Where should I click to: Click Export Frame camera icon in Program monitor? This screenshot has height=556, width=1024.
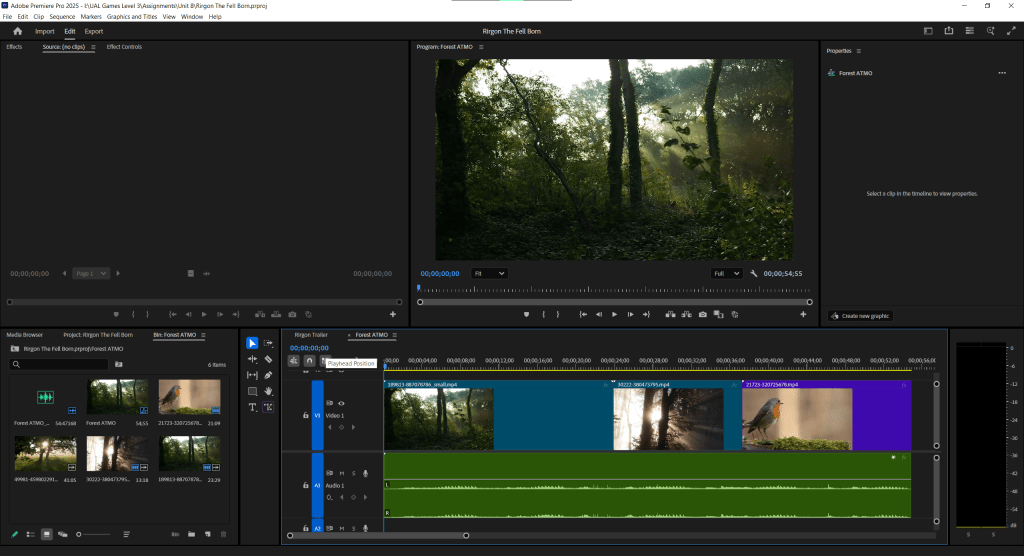point(703,314)
